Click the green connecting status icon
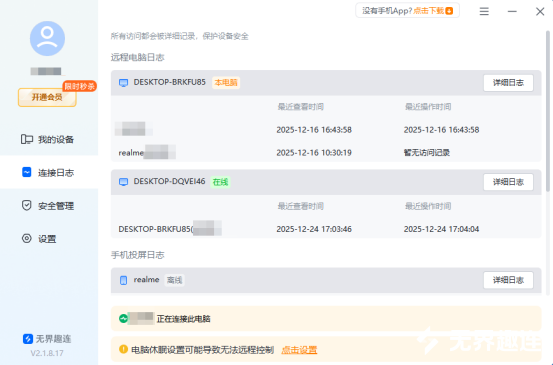The image size is (553, 365). (x=123, y=318)
